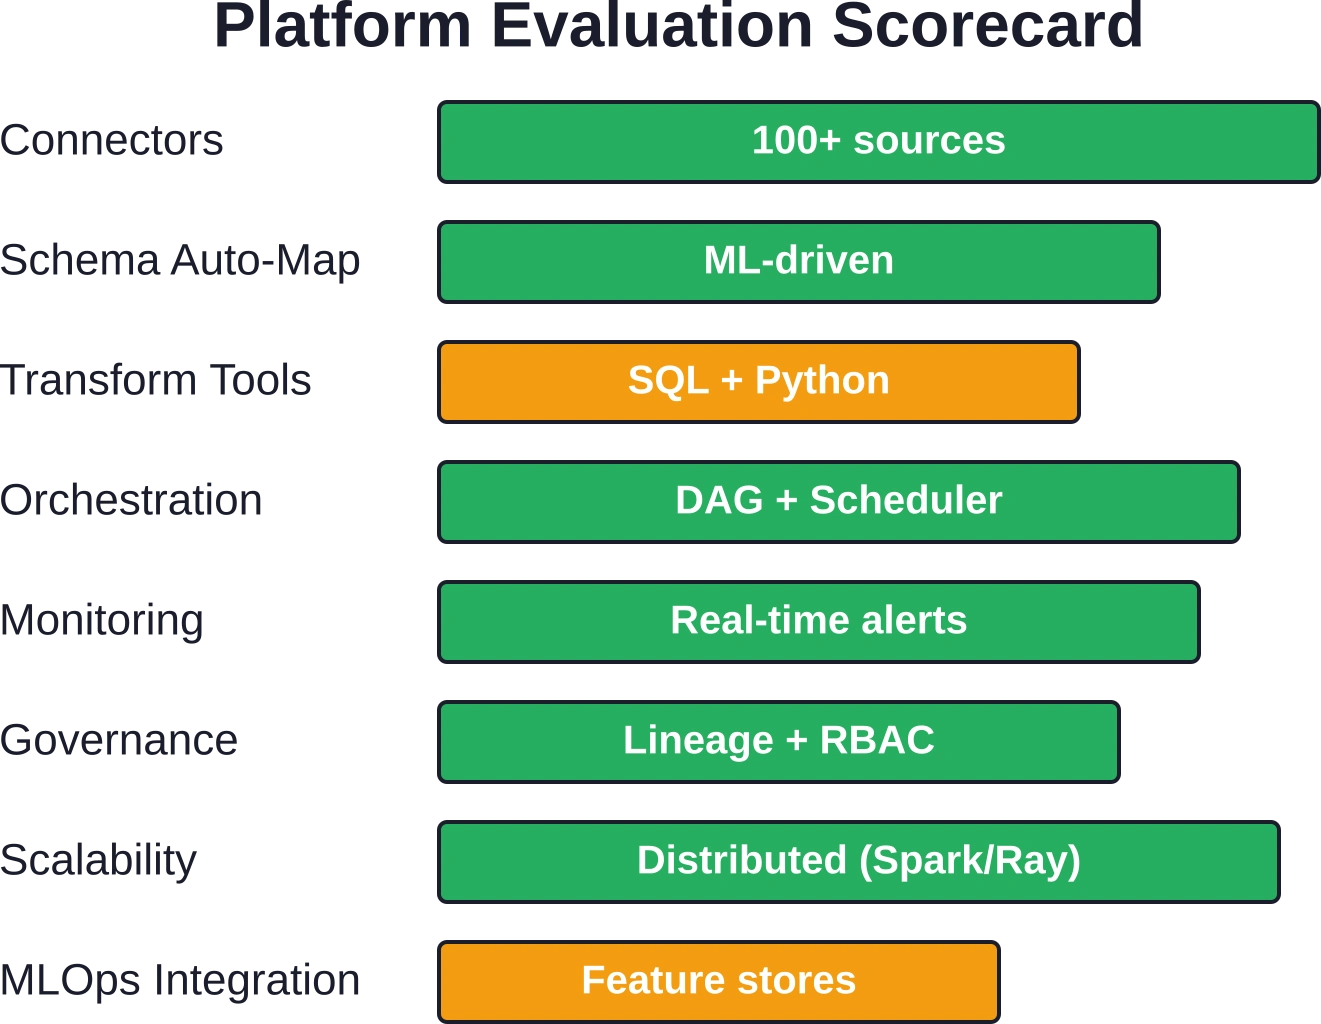The height and width of the screenshot is (1024, 1321).
Task: Click the 'Platform Evaluation Scorecard' title
Action: (678, 26)
